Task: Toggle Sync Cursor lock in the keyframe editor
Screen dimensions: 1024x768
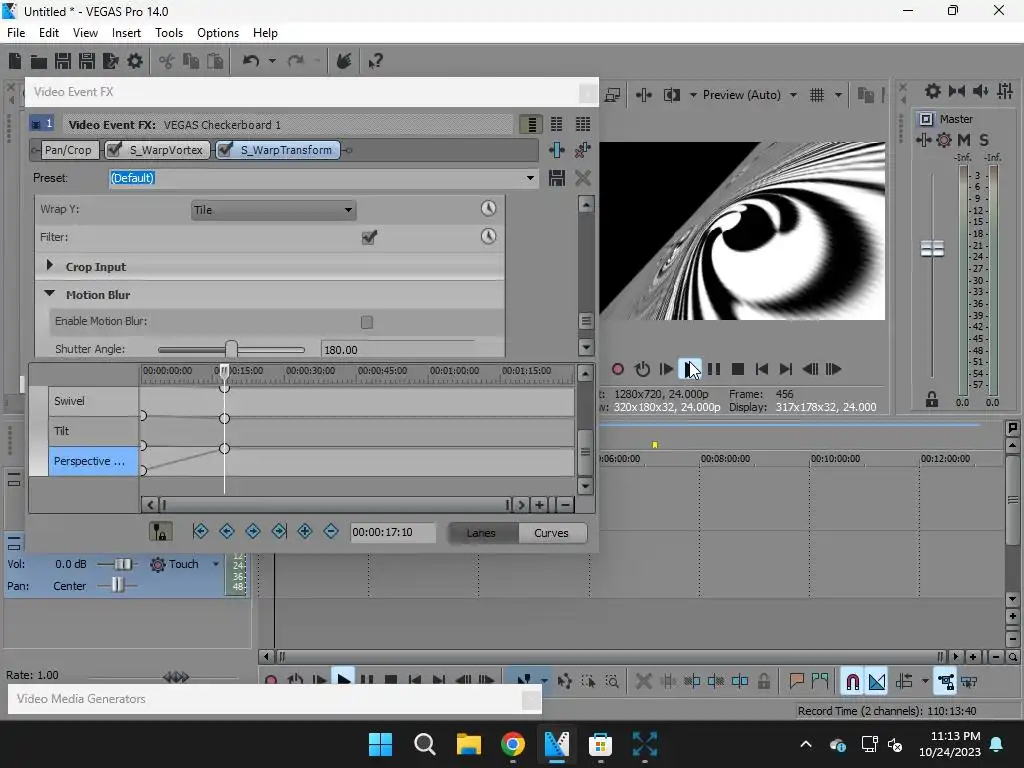Action: [160, 532]
